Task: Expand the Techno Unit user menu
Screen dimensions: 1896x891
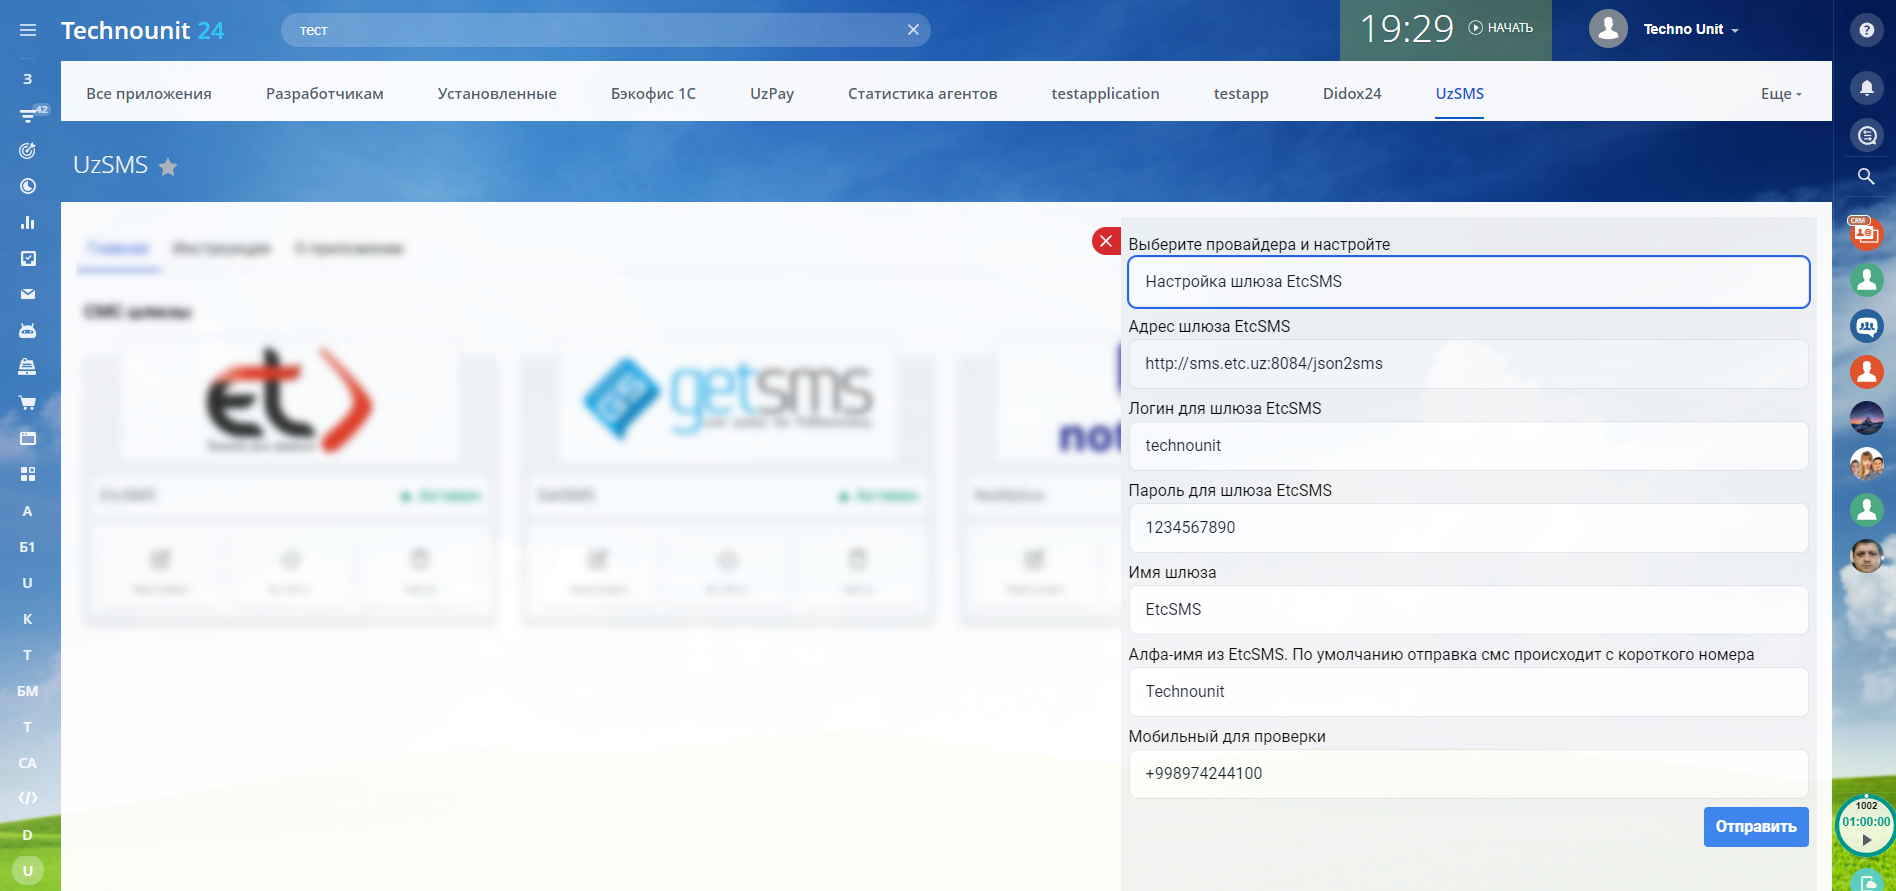Action: click(x=1690, y=30)
